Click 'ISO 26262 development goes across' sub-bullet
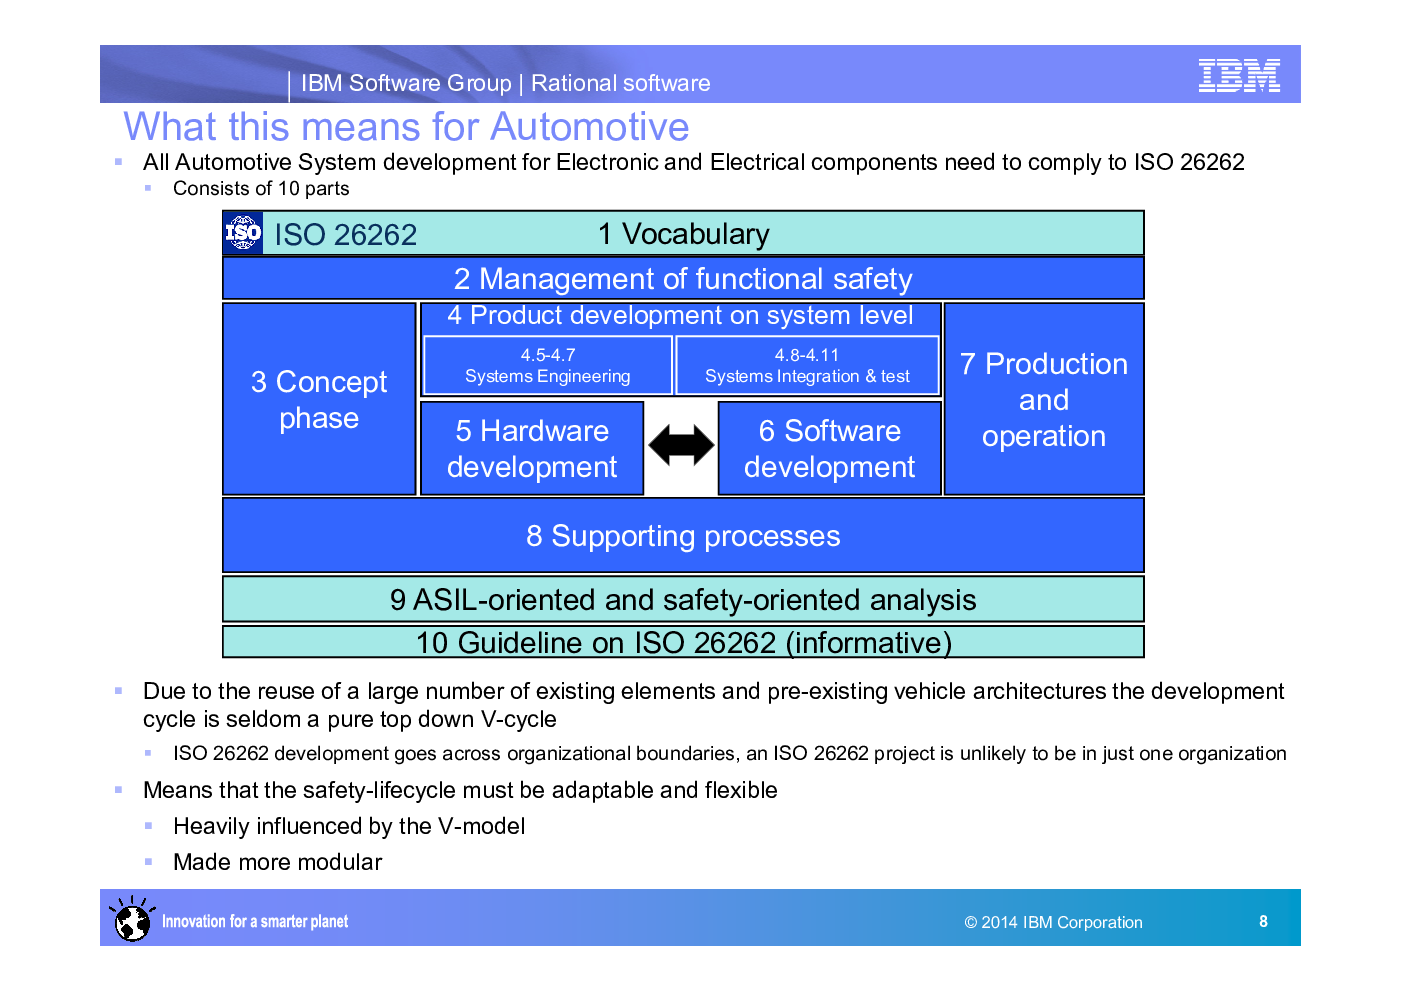This screenshot has width=1403, height=992. pyautogui.click(x=730, y=753)
